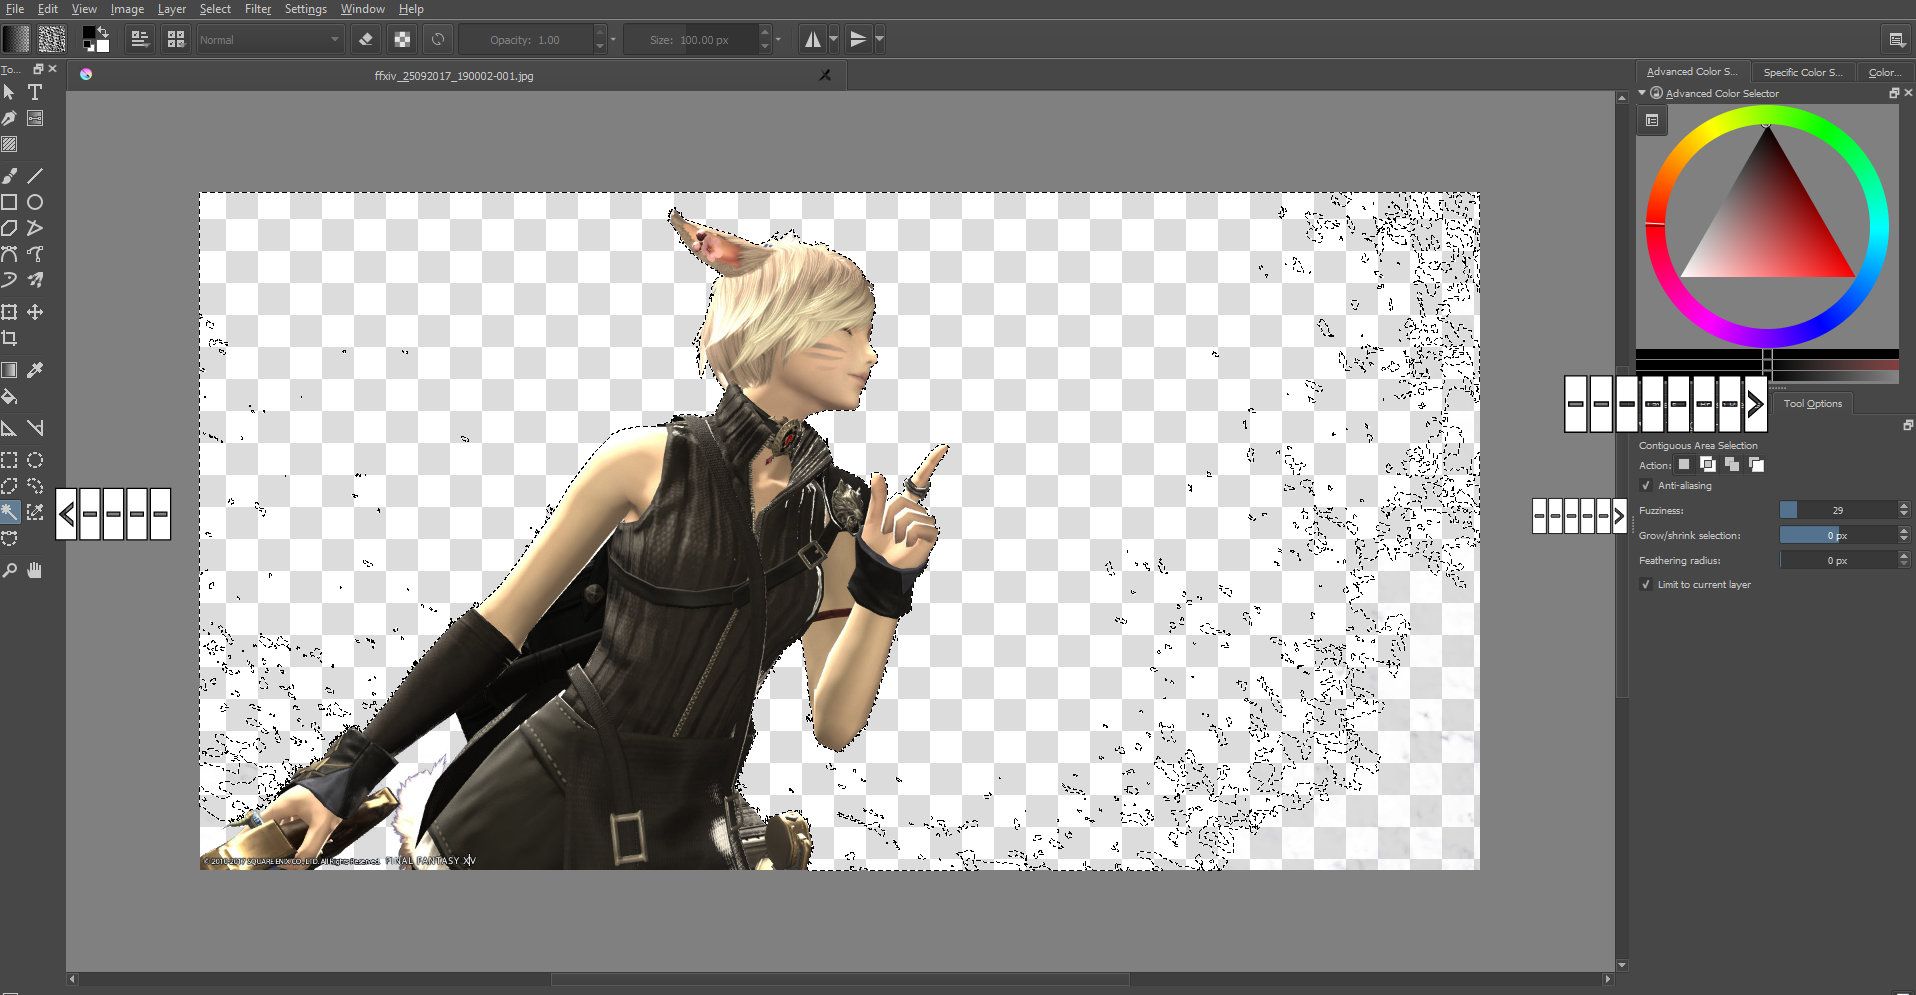This screenshot has width=1916, height=995.
Task: Open the Filter menu
Action: click(258, 9)
